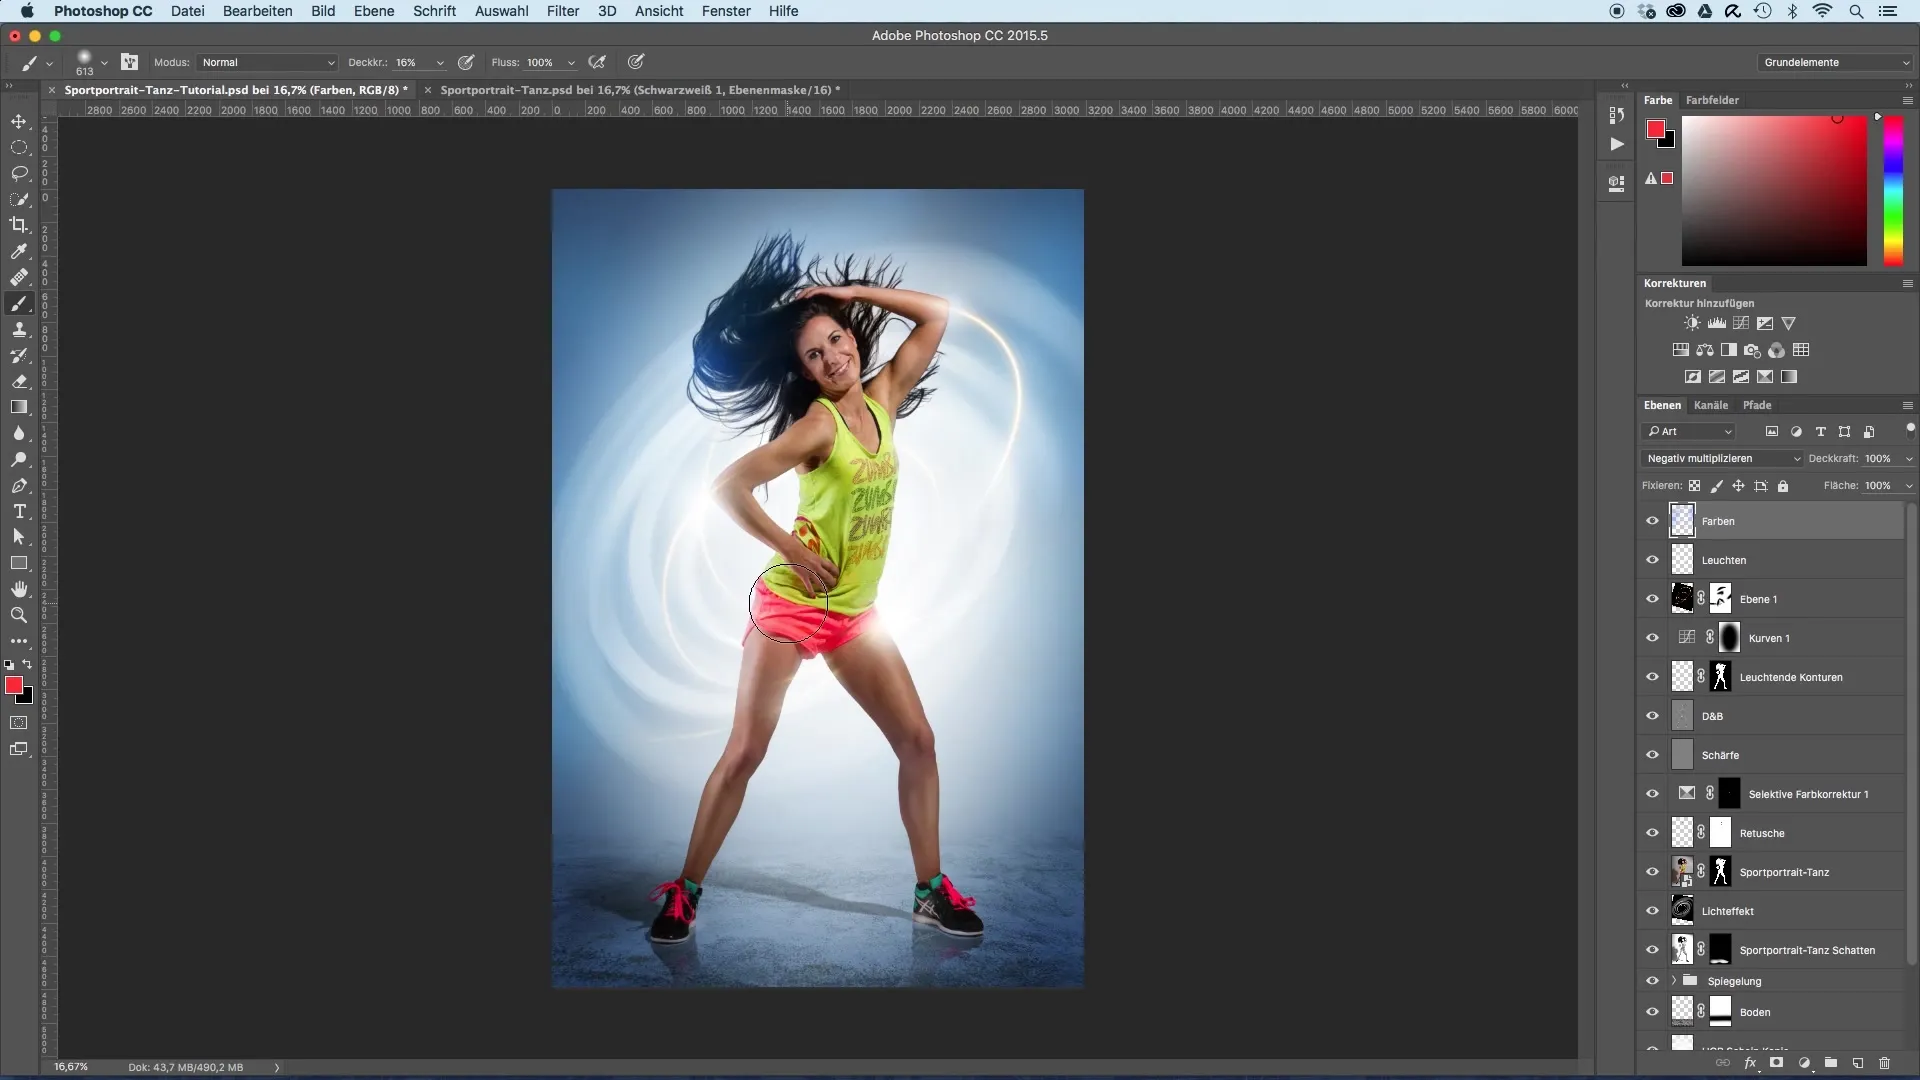Expand the Spiegelung layer group
Screen dimensions: 1920x1080
(1674, 980)
